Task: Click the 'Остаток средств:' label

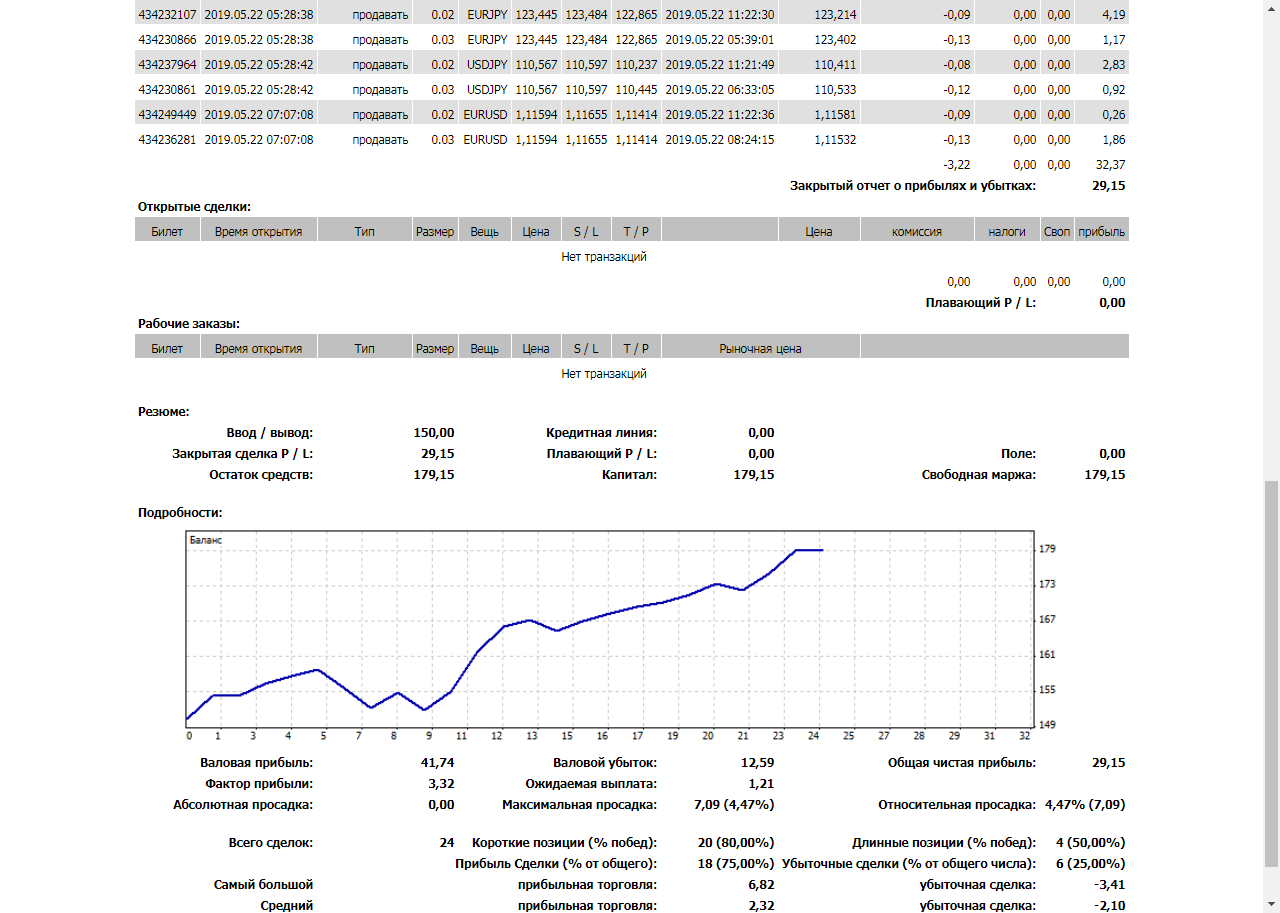Action: (x=261, y=475)
